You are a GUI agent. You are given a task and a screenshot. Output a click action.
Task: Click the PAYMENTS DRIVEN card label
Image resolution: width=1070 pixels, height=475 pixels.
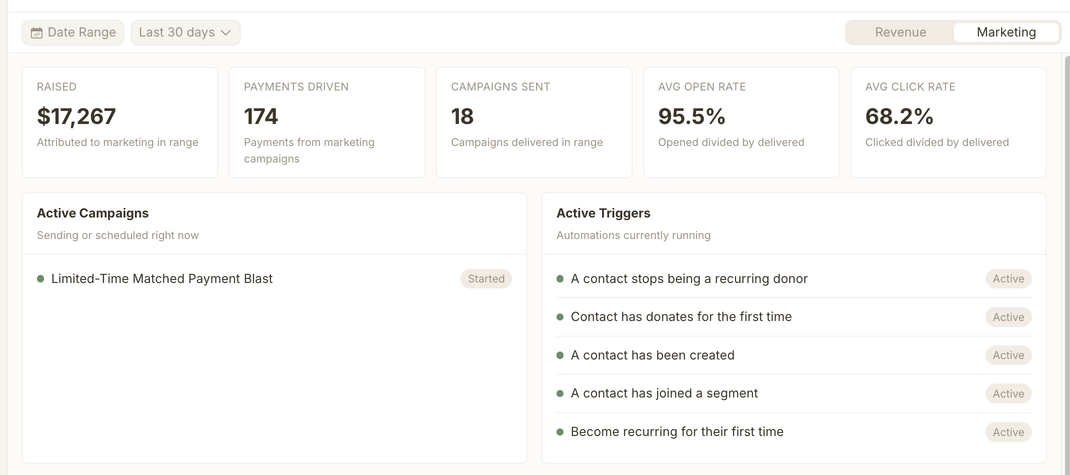pos(296,87)
